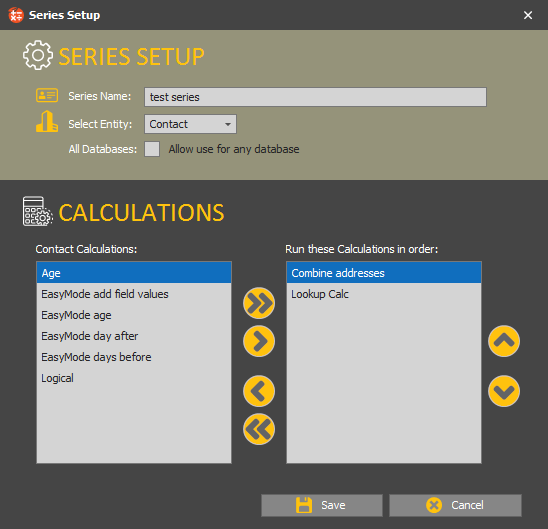Screen dimensions: 548x529
Task: Select Lookup Calc in run order list
Action: 384,294
